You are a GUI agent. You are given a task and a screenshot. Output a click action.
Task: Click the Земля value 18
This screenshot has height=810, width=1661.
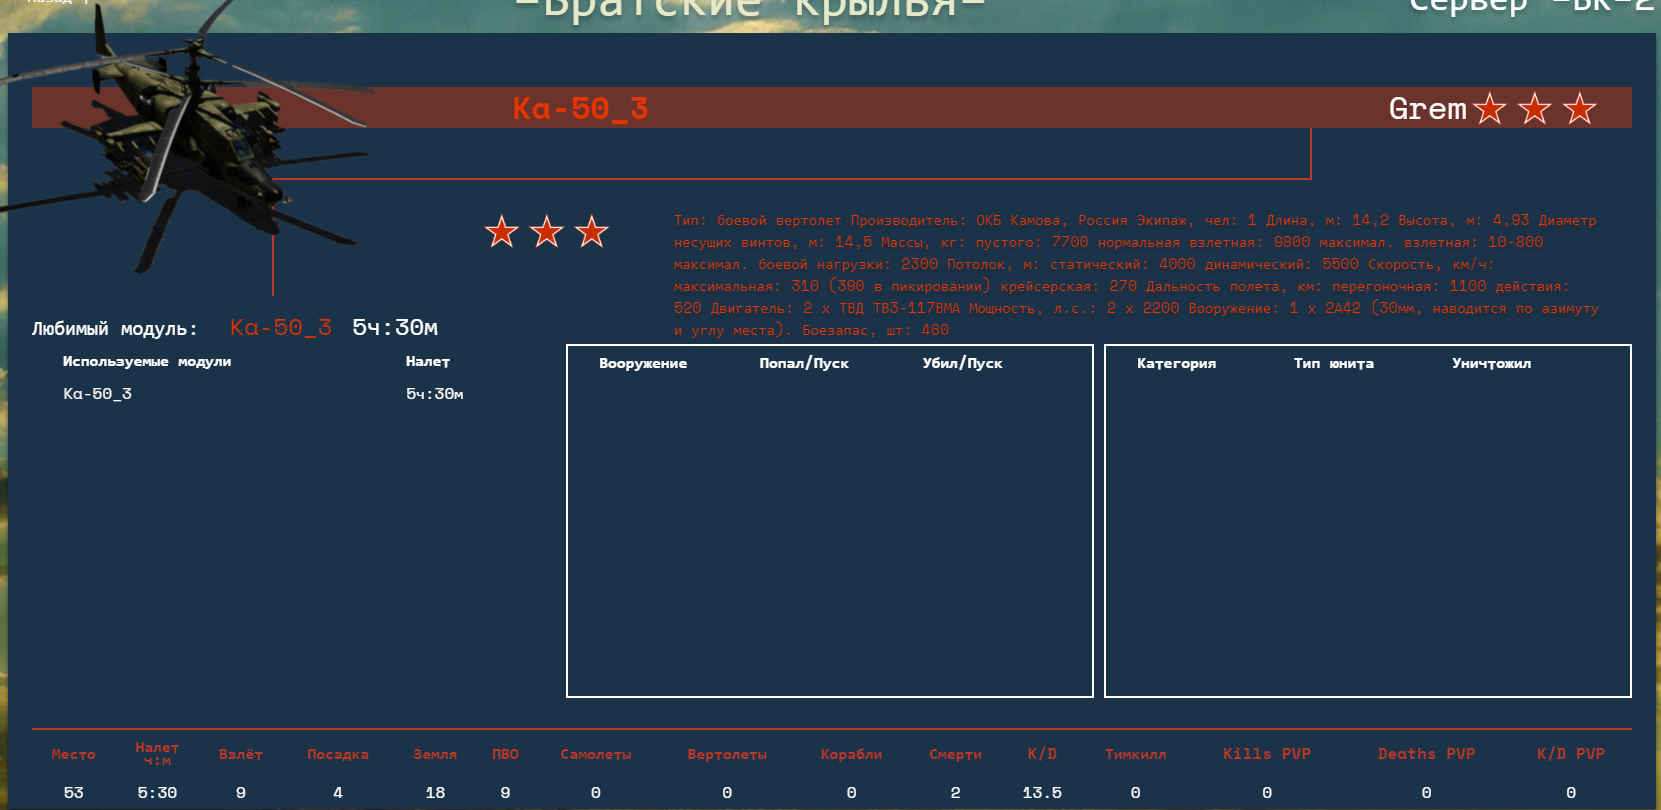435,793
